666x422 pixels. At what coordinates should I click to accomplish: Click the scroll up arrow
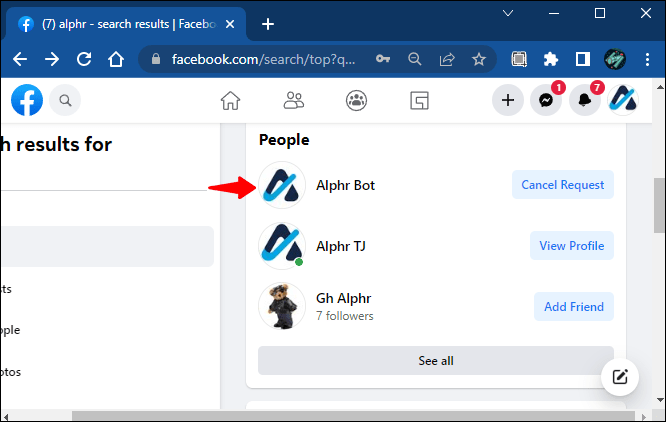[x=660, y=87]
